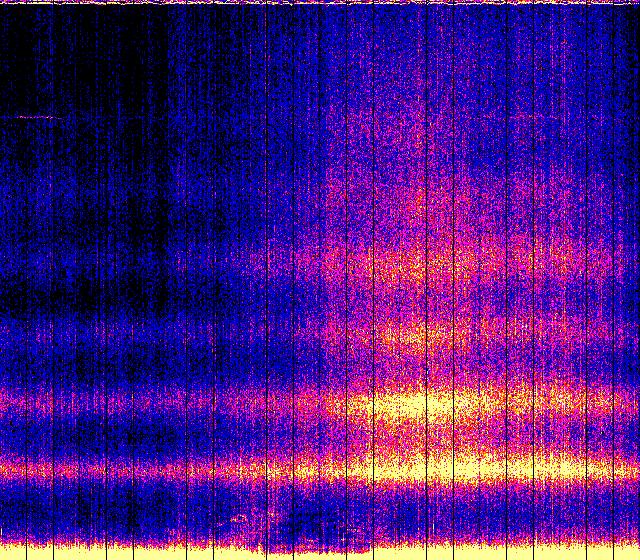This screenshot has height=560, width=640.
Task: Click the solid yellow band along the bottom edge
Action: coord(320,551)
